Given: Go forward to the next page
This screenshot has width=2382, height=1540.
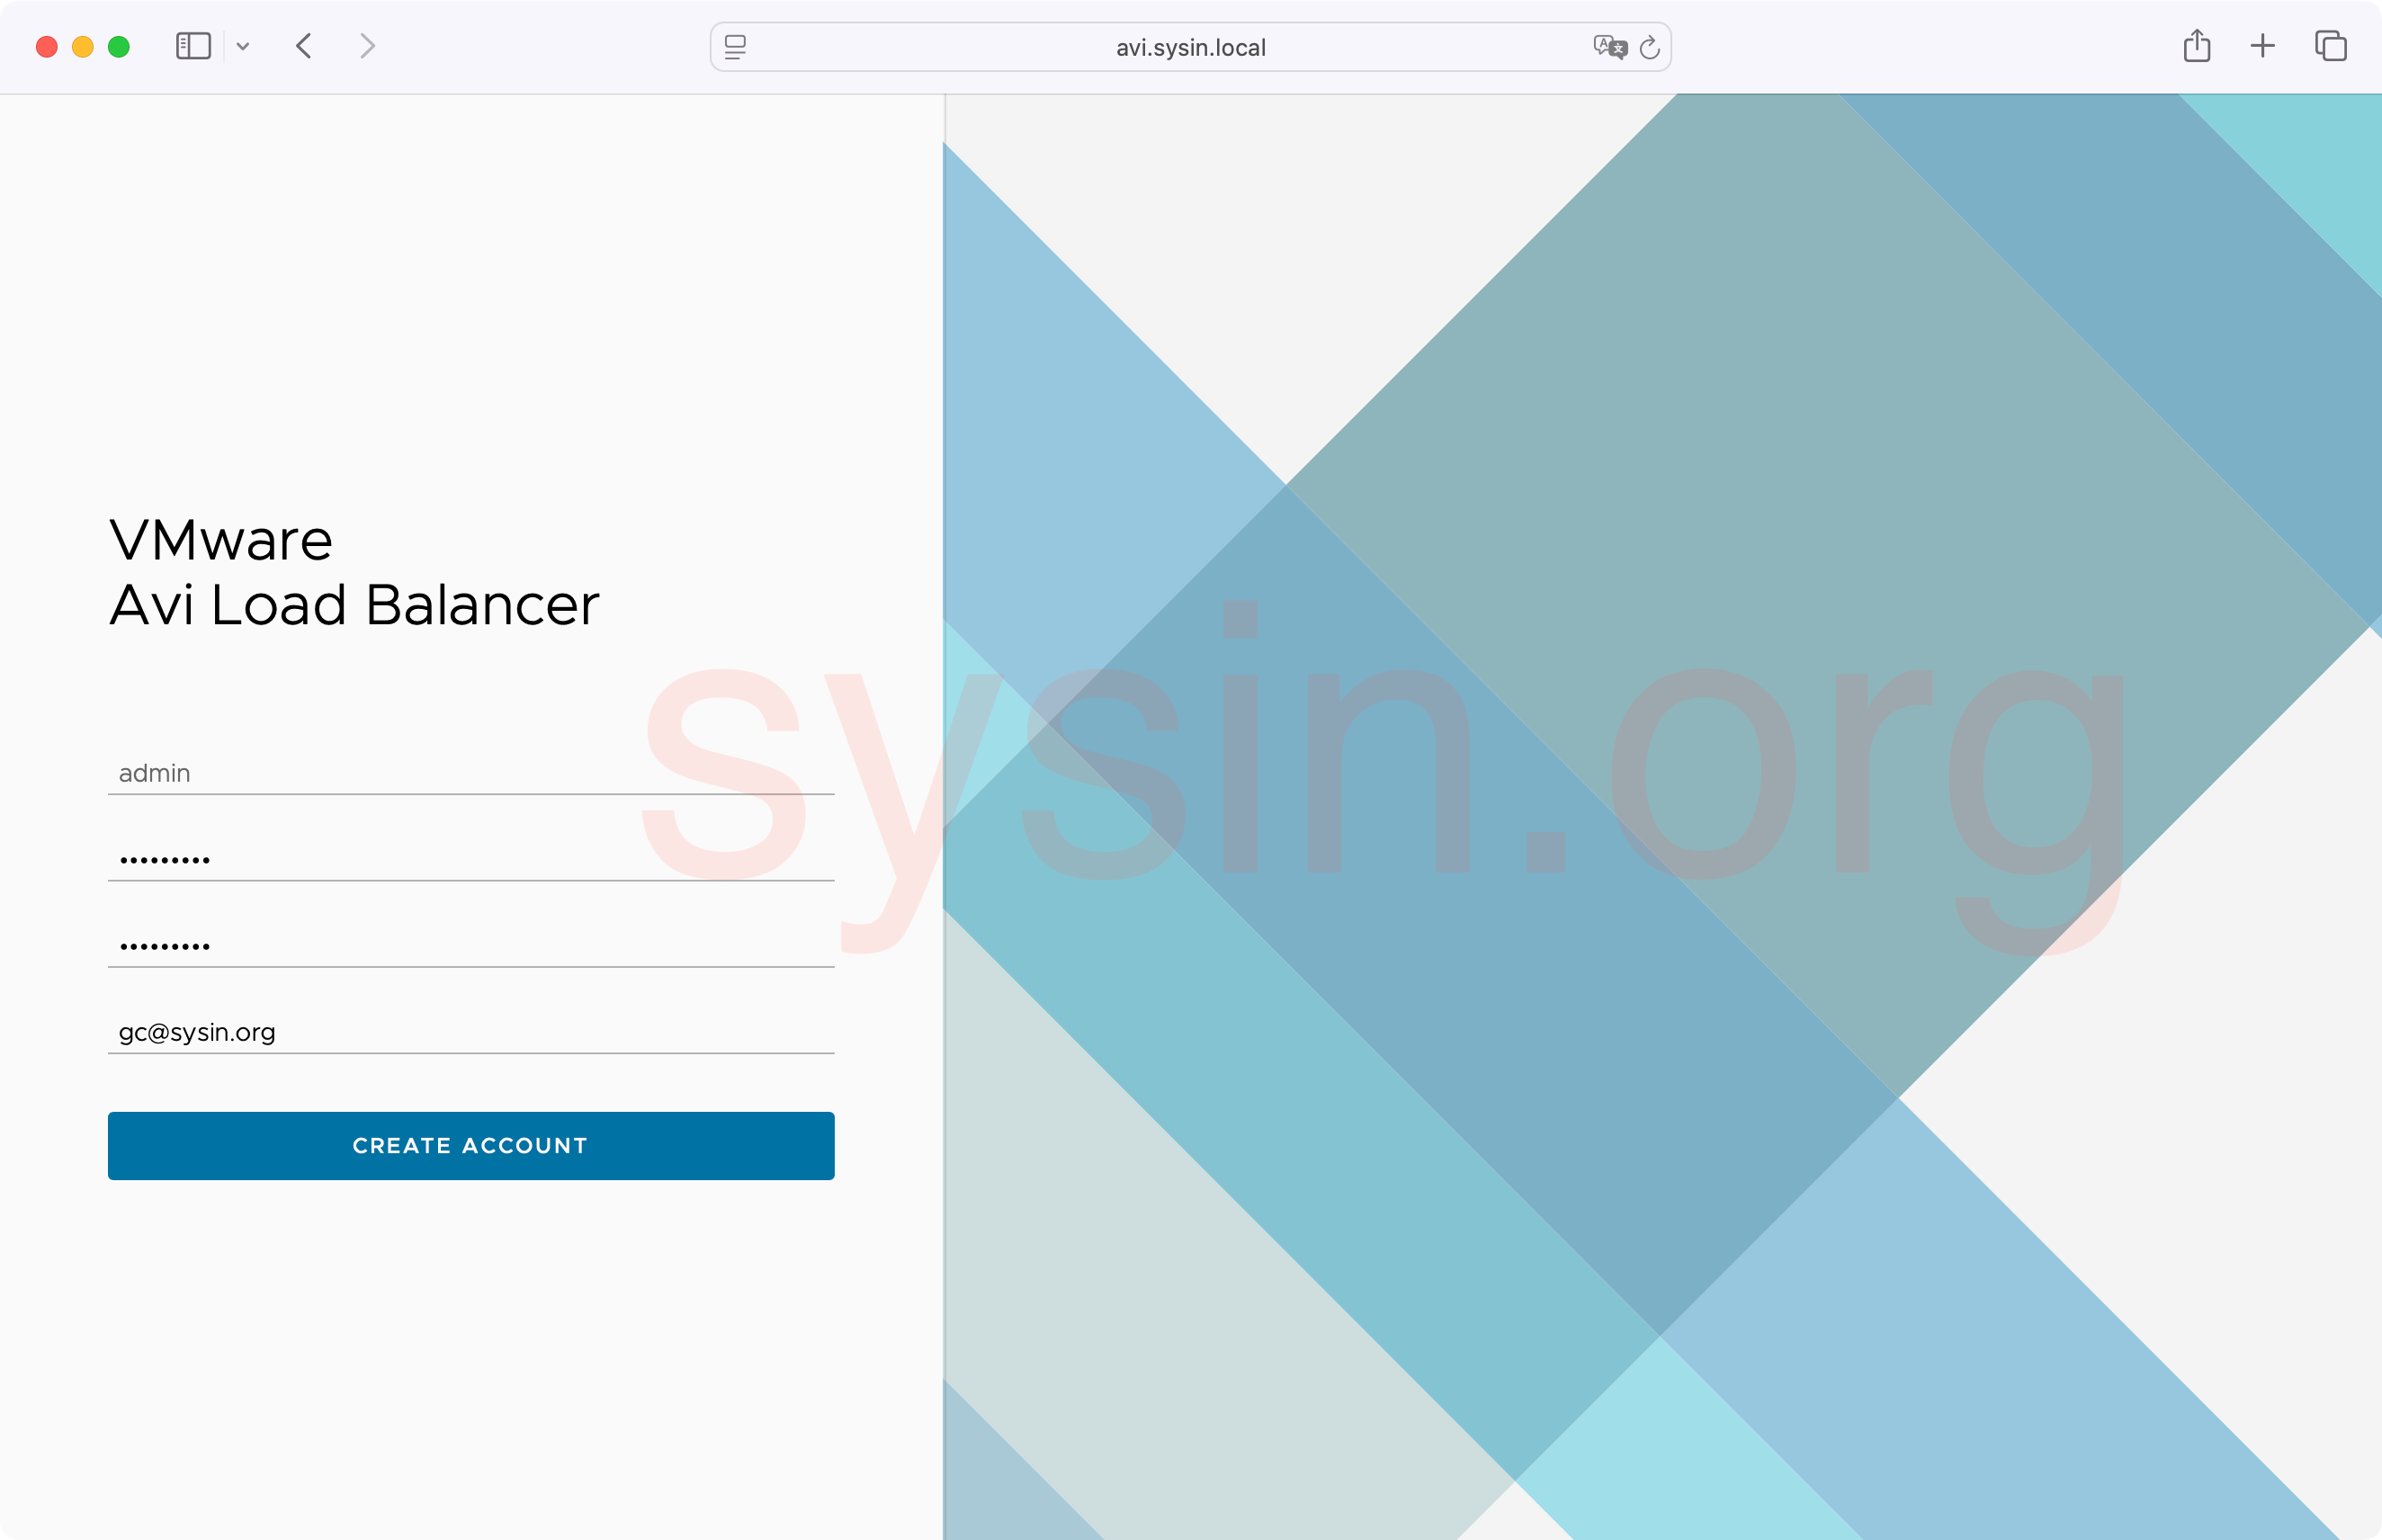Looking at the screenshot, I should click(367, 46).
